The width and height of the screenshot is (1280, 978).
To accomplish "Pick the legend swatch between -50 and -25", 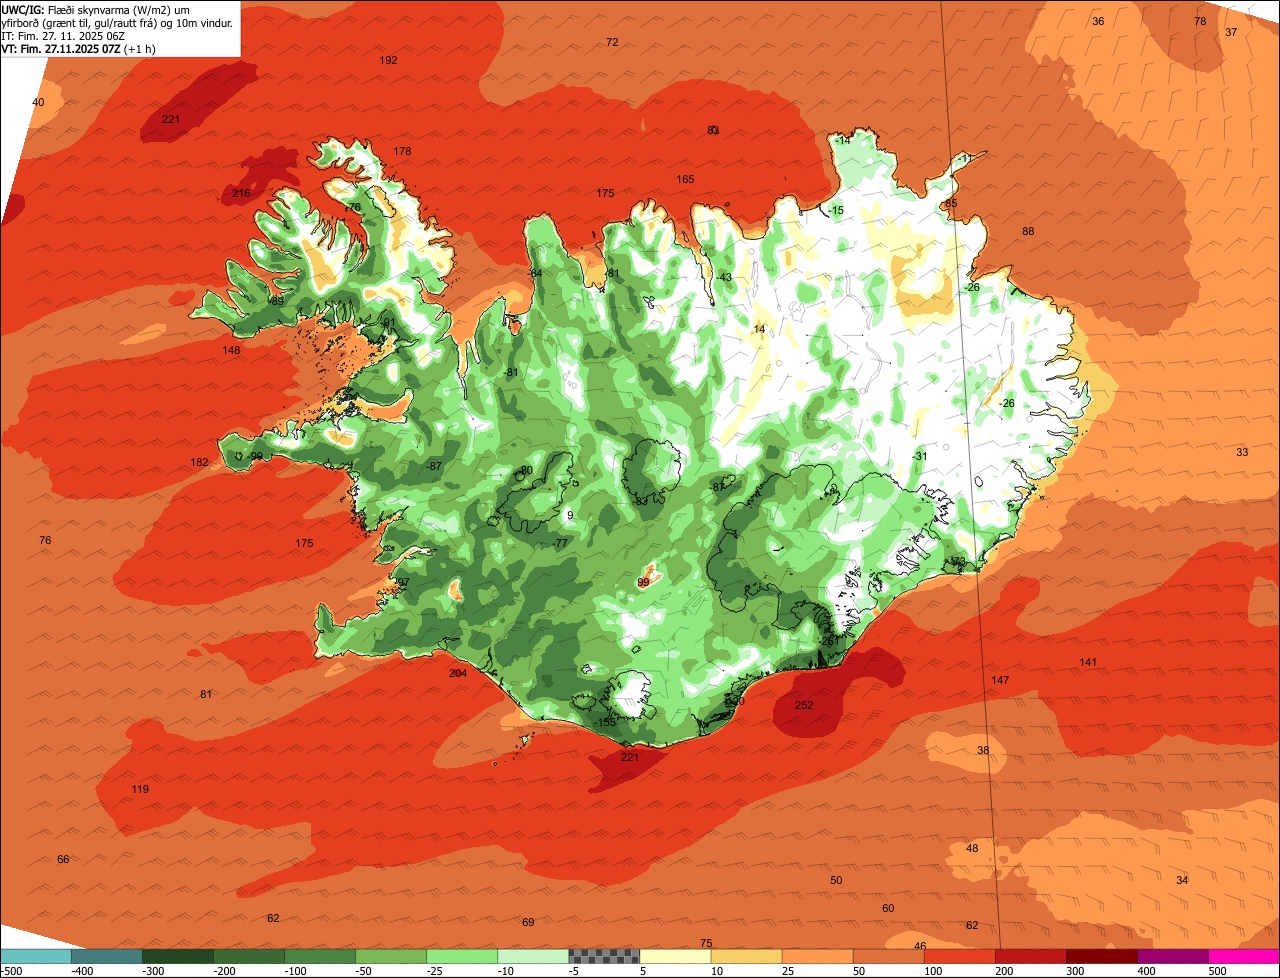I will 391,956.
